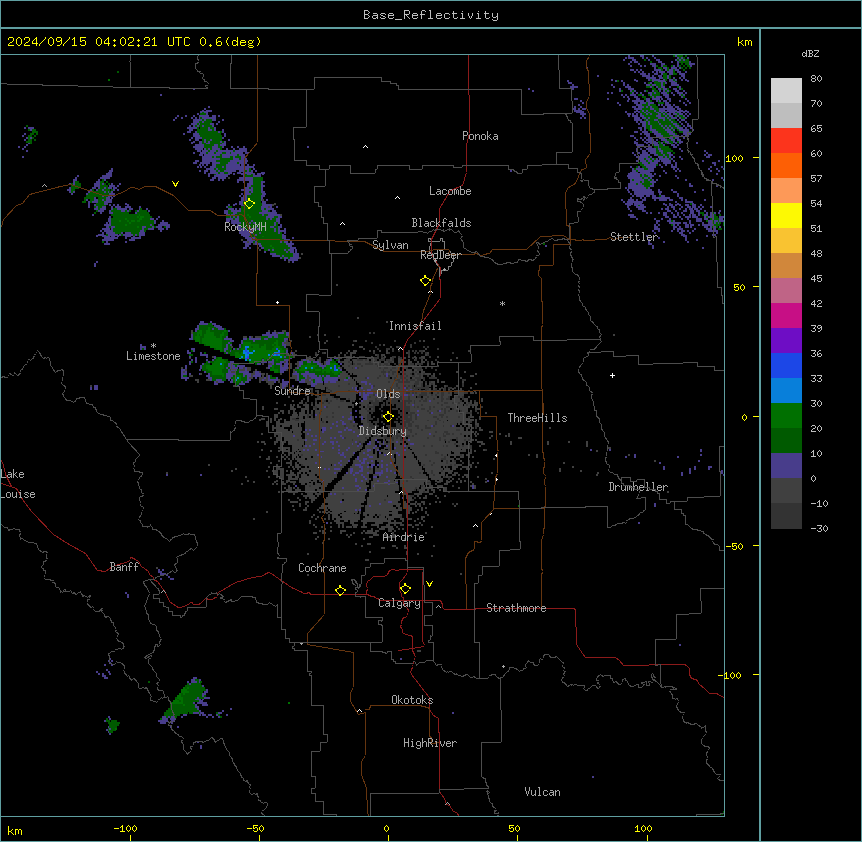Screen dimensions: 862x842
Task: Click the 2024/09/15 04:02:21 UTC timestamp
Action: pos(99,42)
